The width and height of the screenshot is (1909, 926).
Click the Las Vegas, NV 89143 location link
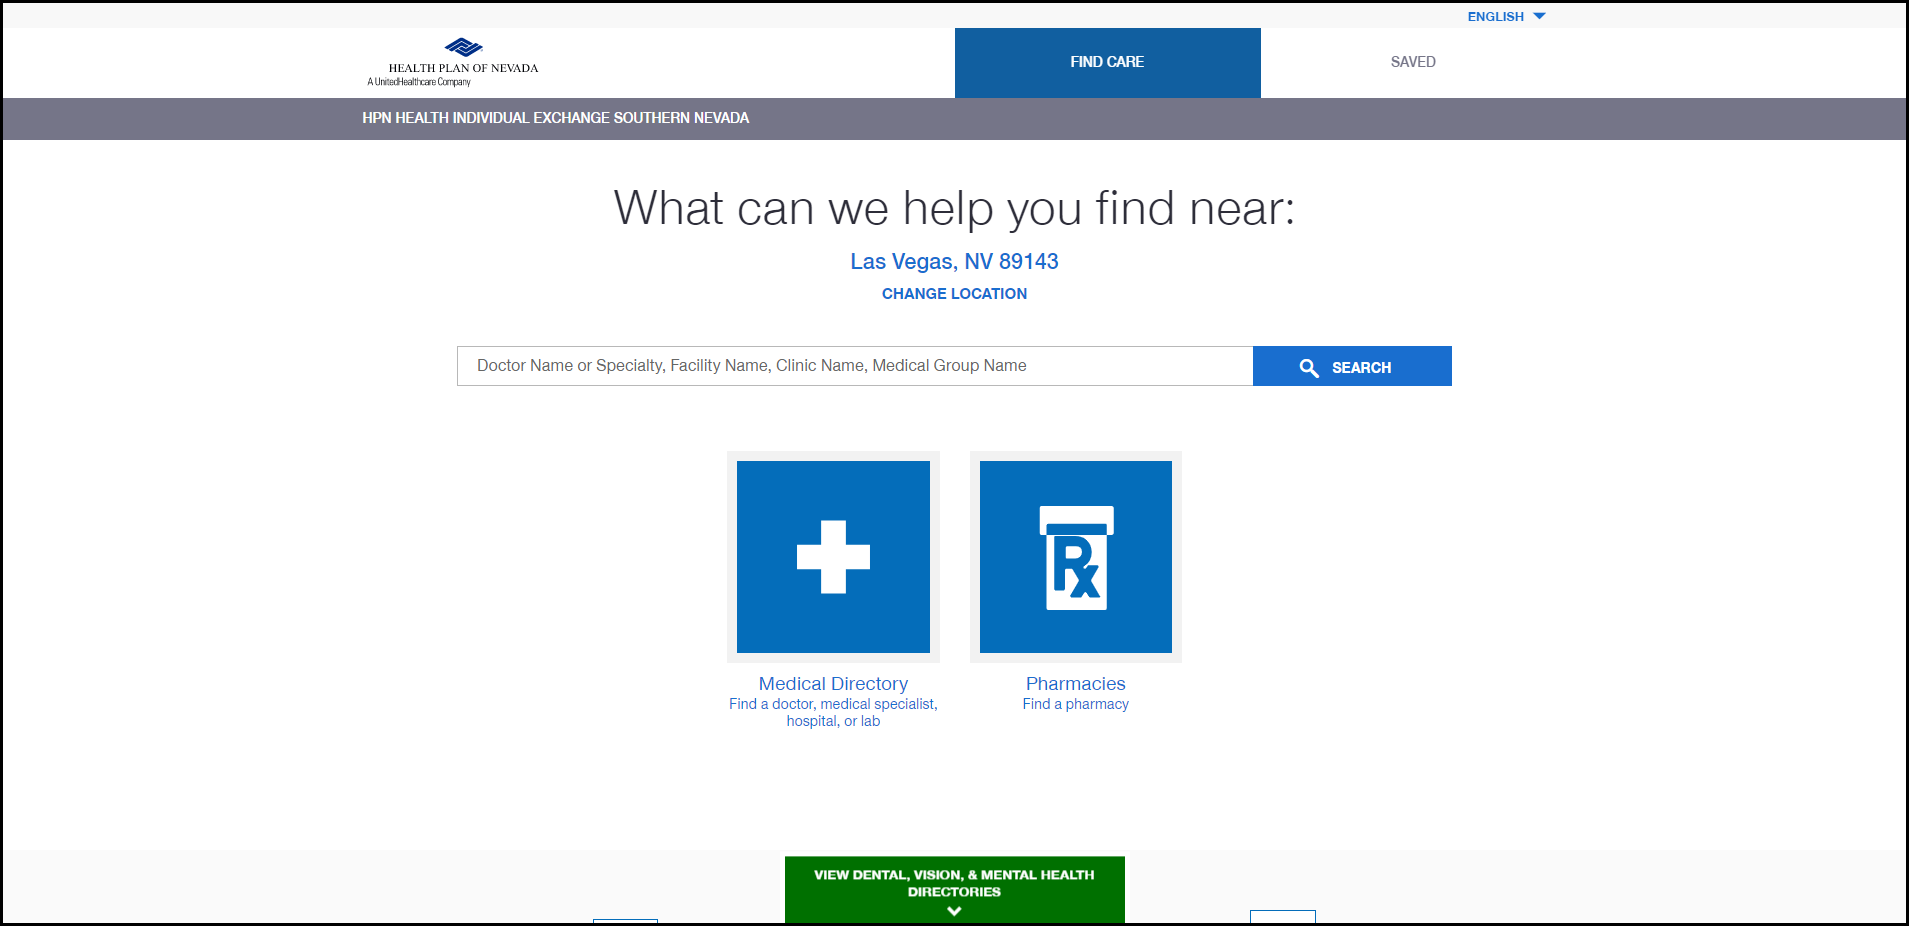954,261
